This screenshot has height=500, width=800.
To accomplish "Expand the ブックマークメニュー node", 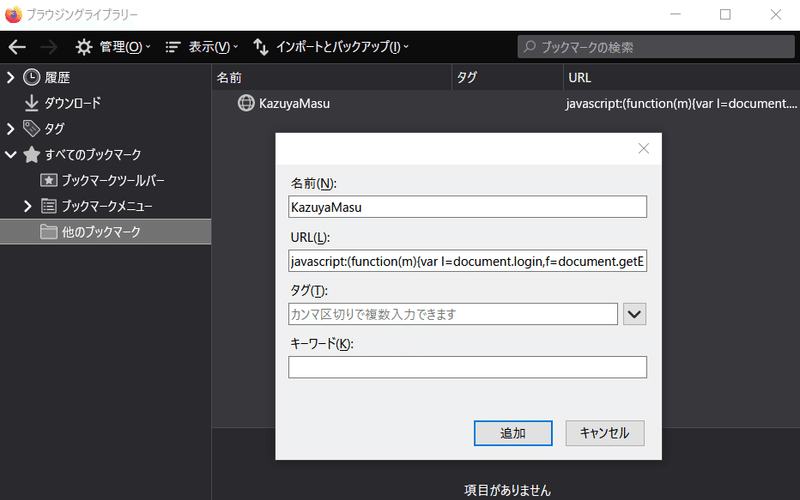I will (x=28, y=206).
